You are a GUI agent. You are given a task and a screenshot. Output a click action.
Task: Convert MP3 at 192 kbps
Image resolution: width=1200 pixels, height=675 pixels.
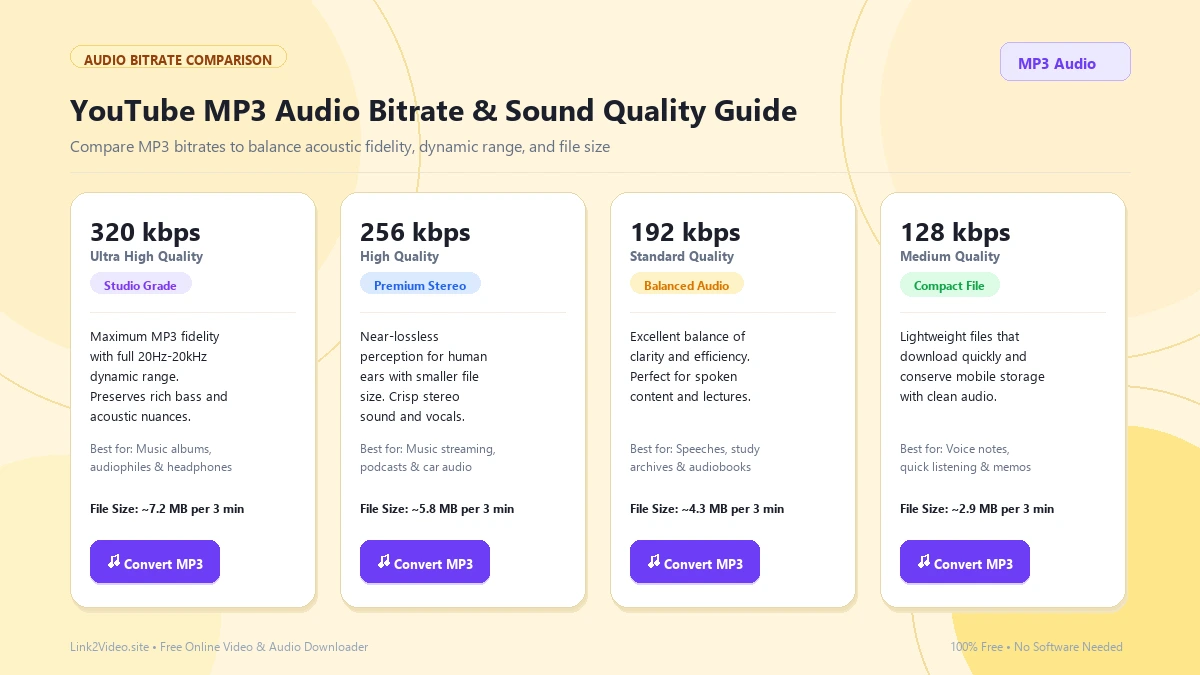(695, 562)
